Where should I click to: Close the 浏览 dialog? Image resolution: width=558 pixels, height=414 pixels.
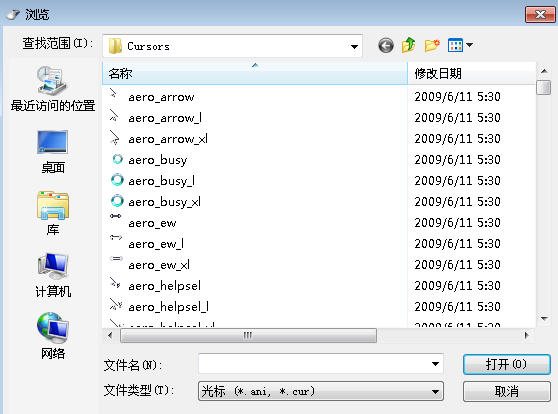[x=540, y=15]
